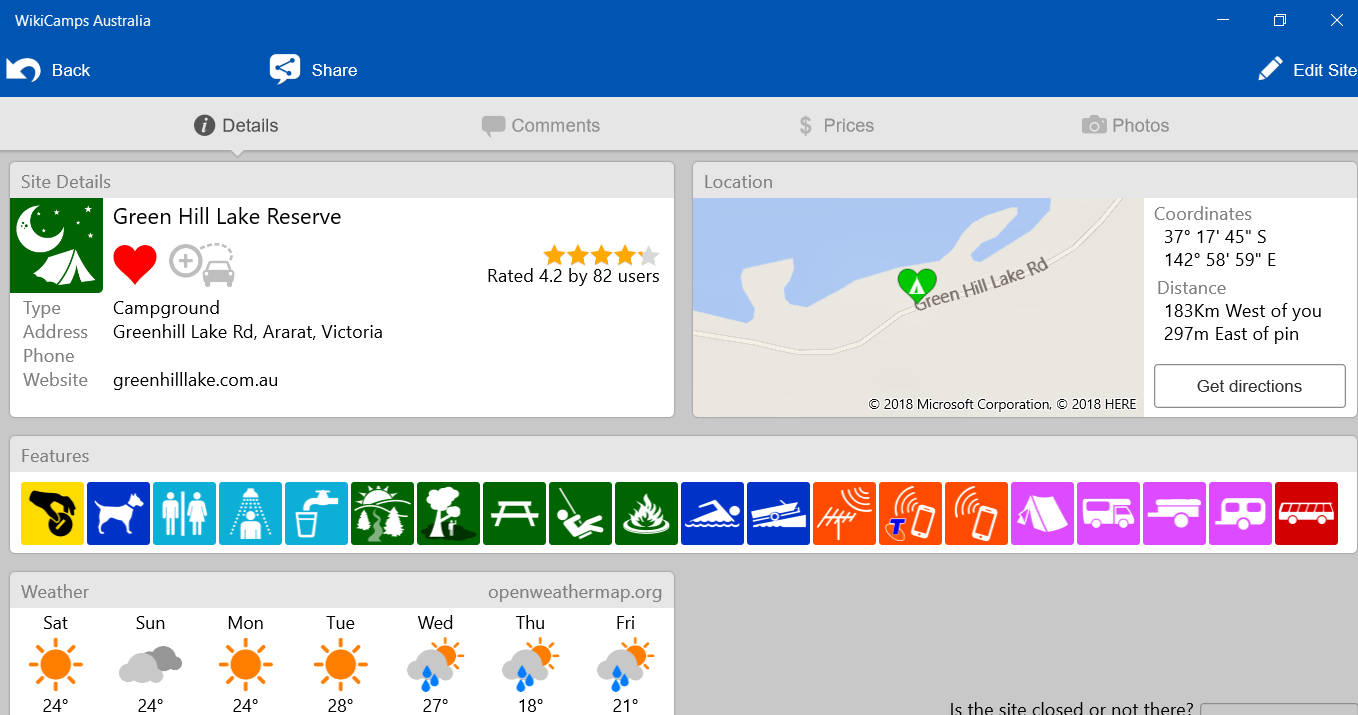Click the boat ramp feature icon
The height and width of the screenshot is (715, 1358).
[778, 513]
